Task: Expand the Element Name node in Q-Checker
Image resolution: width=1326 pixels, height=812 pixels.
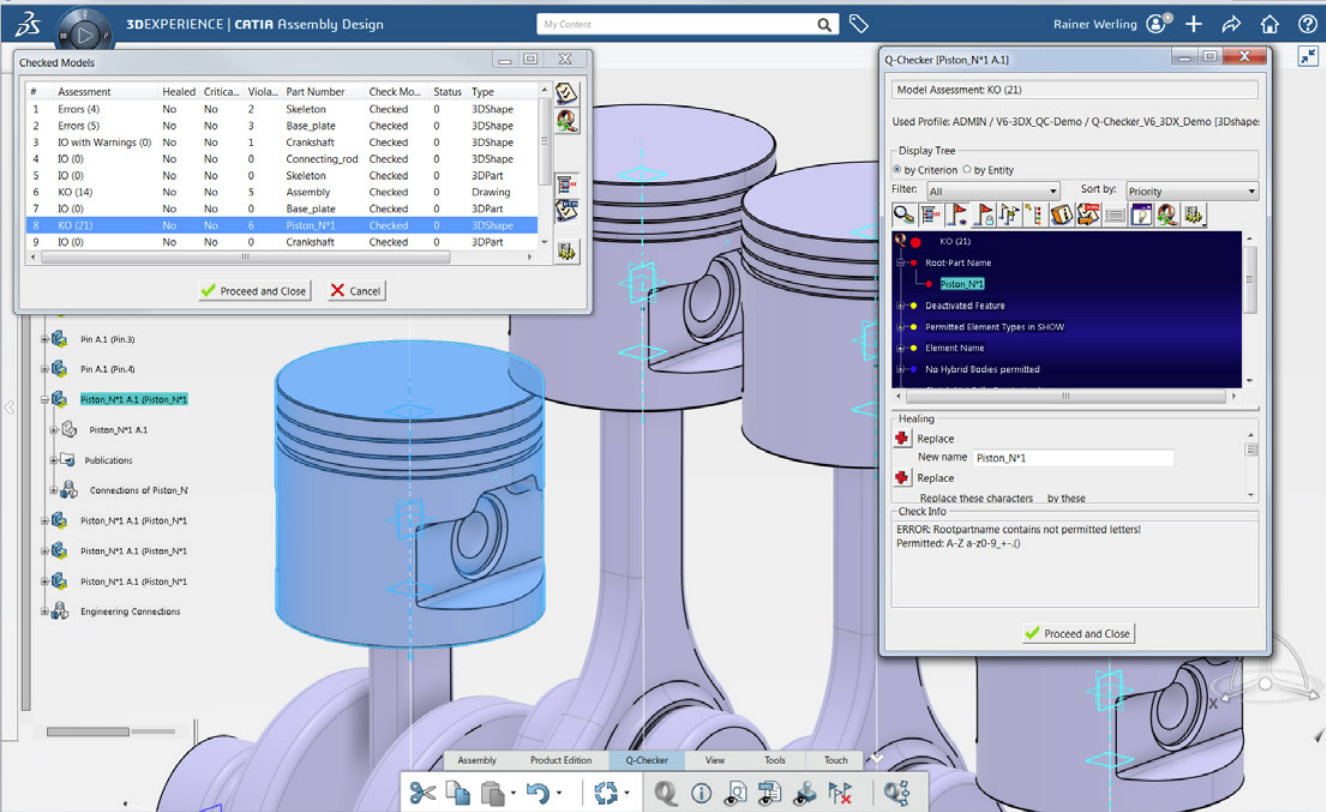Action: coord(901,348)
